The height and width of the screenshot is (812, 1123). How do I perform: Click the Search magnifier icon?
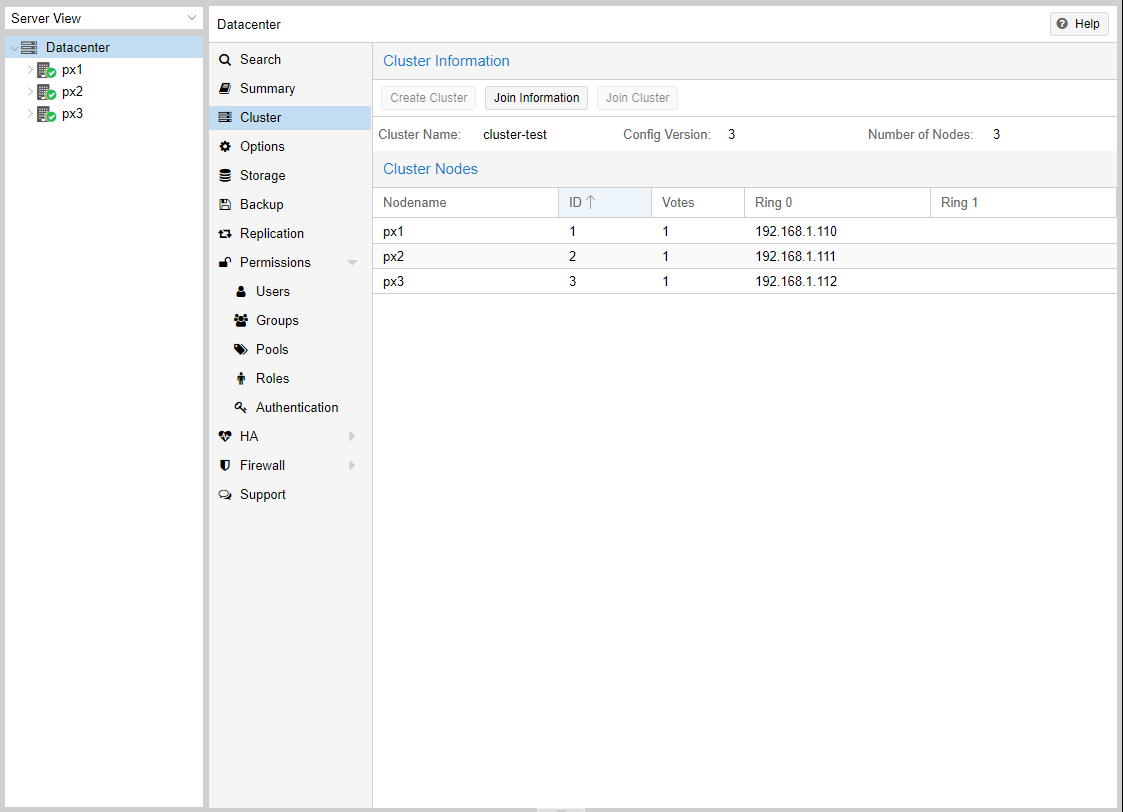225,60
